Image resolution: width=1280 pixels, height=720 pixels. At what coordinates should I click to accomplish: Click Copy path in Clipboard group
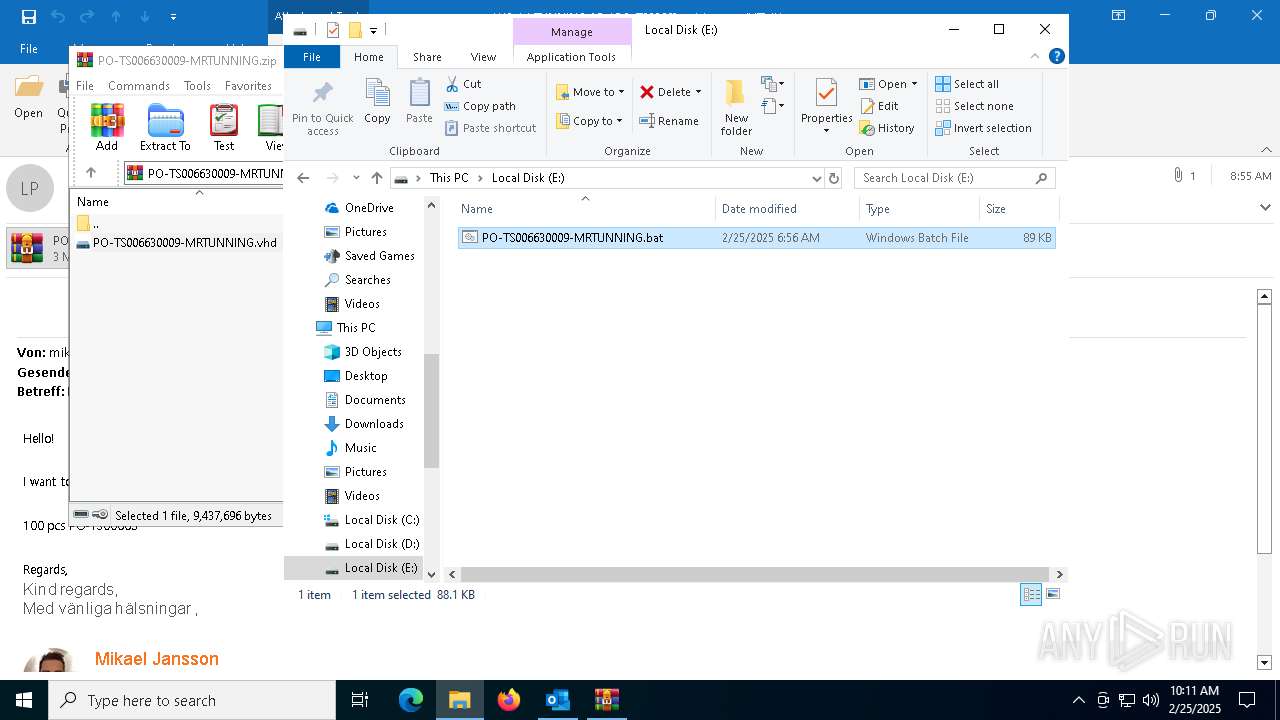pyautogui.click(x=480, y=106)
